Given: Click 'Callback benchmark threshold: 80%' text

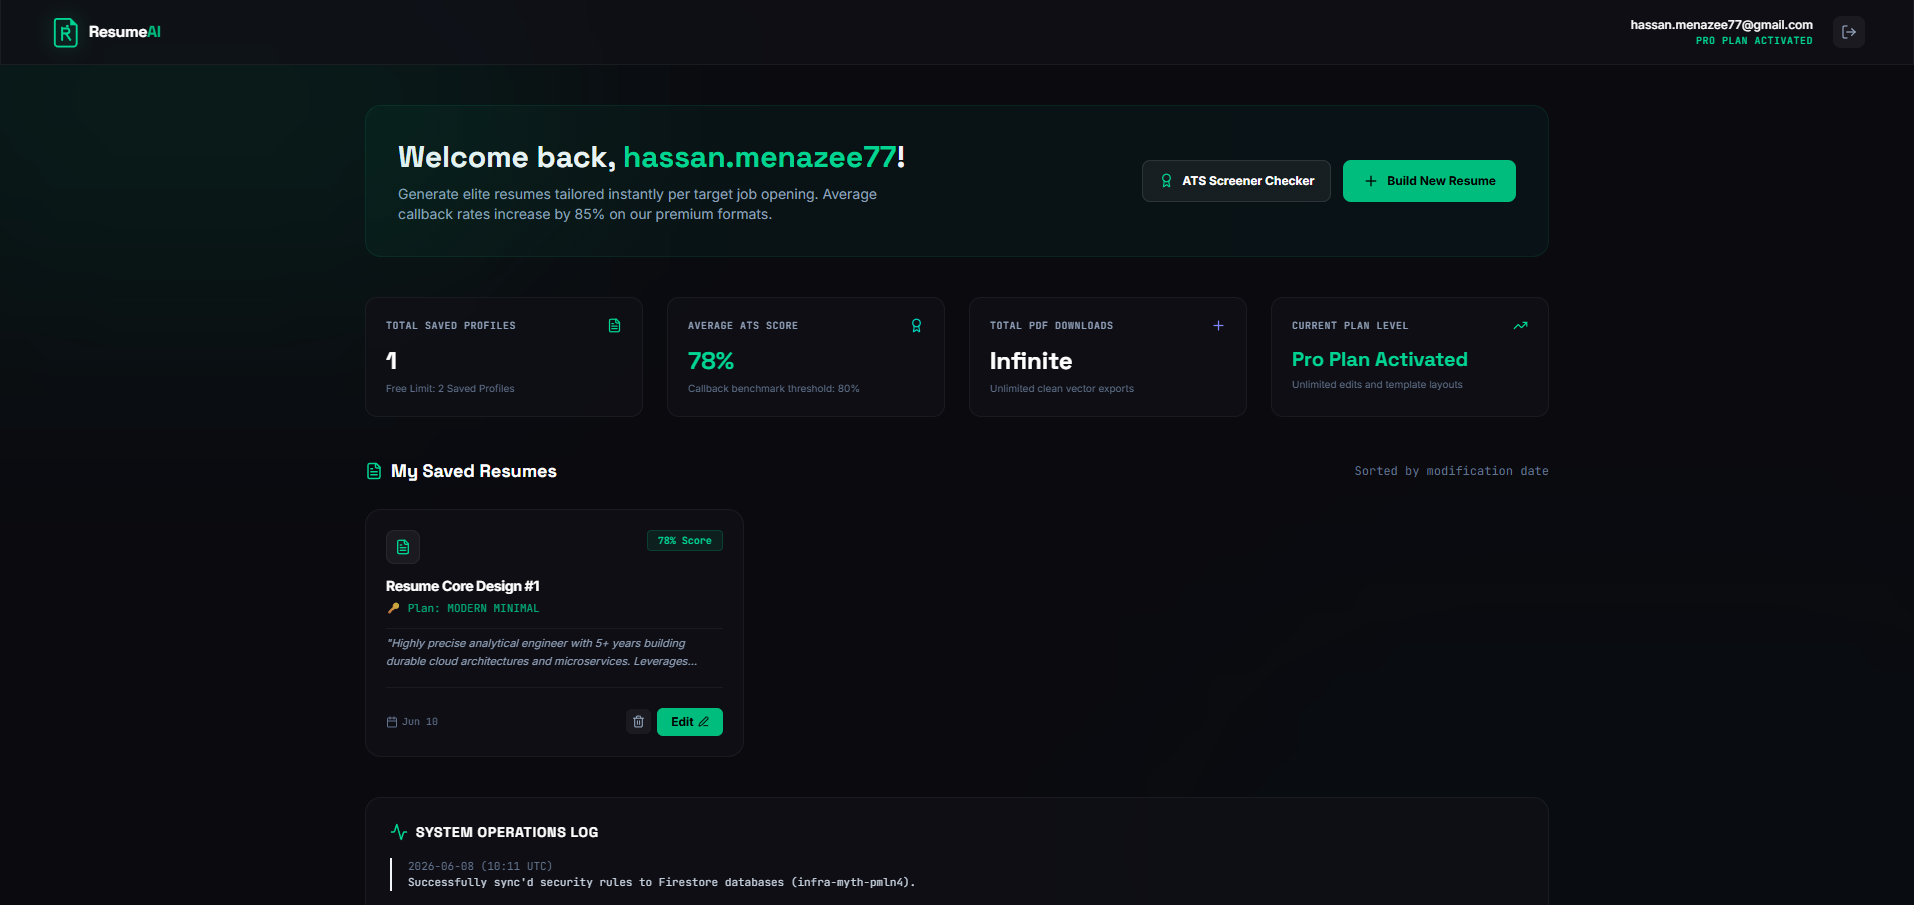Looking at the screenshot, I should 774,389.
